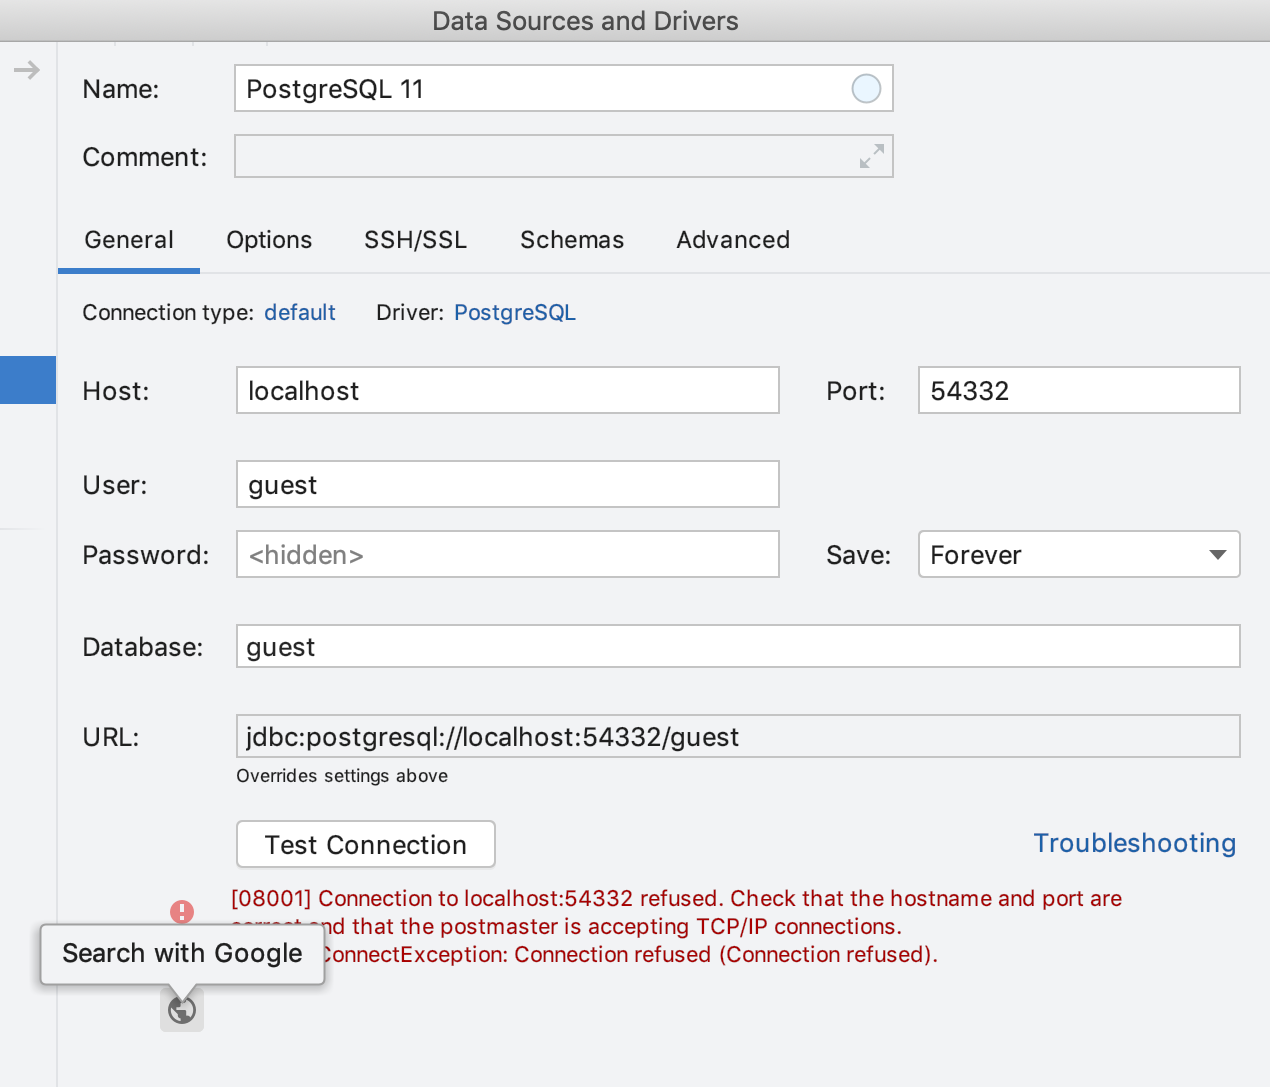
Task: Click the Database name field
Action: (x=737, y=647)
